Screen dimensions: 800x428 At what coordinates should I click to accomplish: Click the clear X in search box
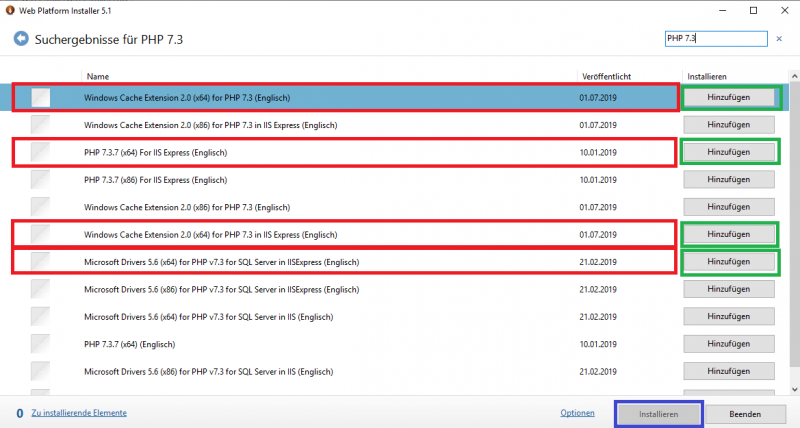[777, 38]
